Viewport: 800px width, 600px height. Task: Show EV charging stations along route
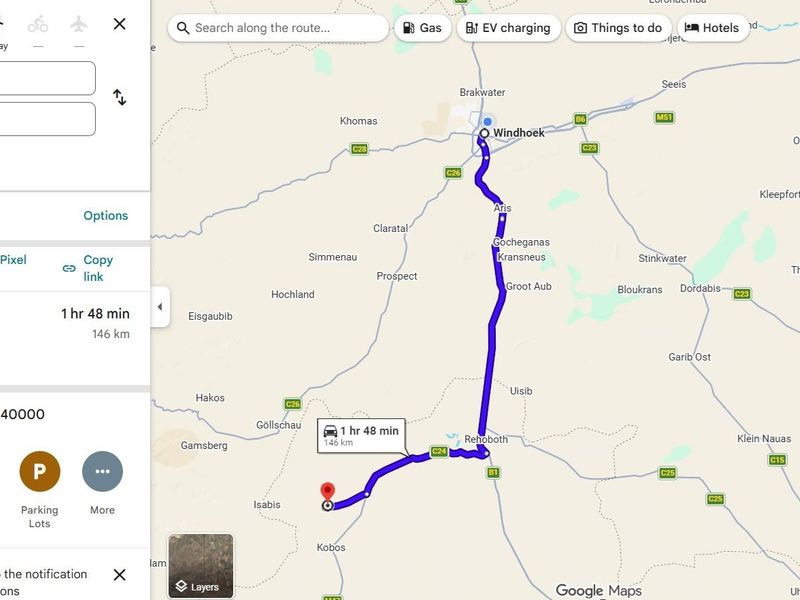508,28
